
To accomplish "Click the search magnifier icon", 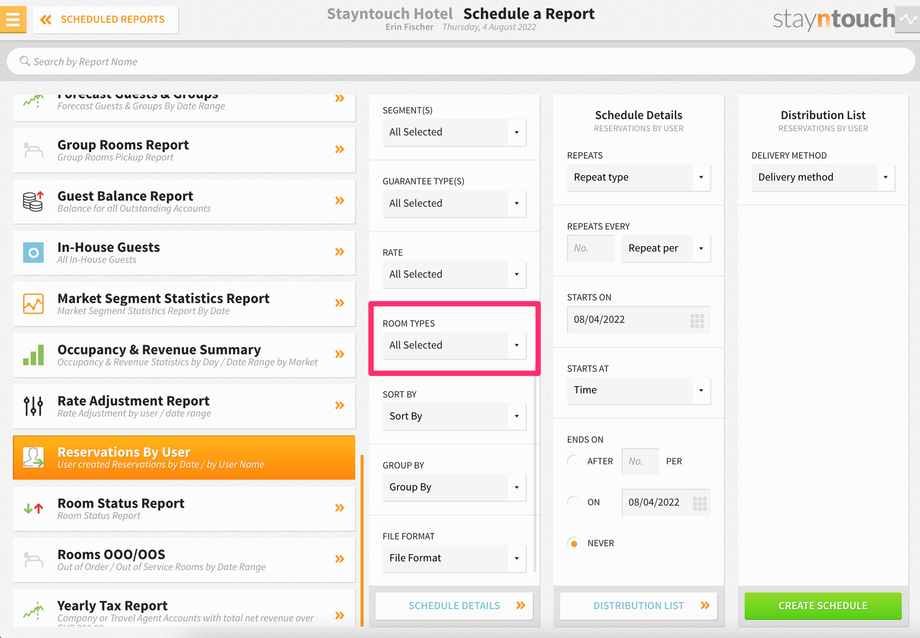I will (24, 61).
